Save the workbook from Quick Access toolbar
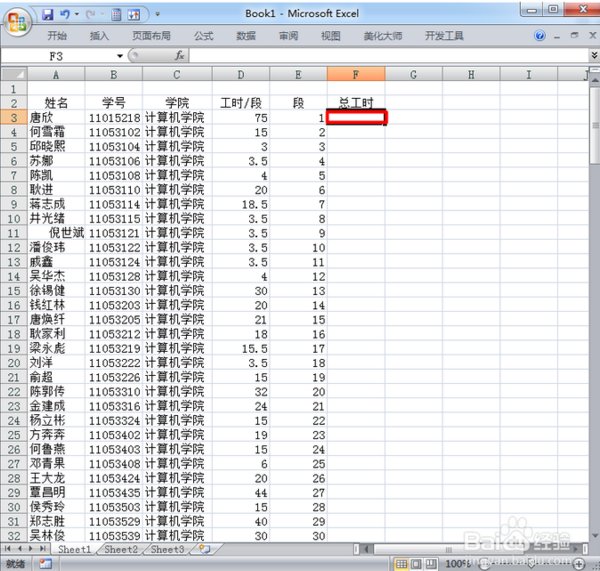 [48, 15]
